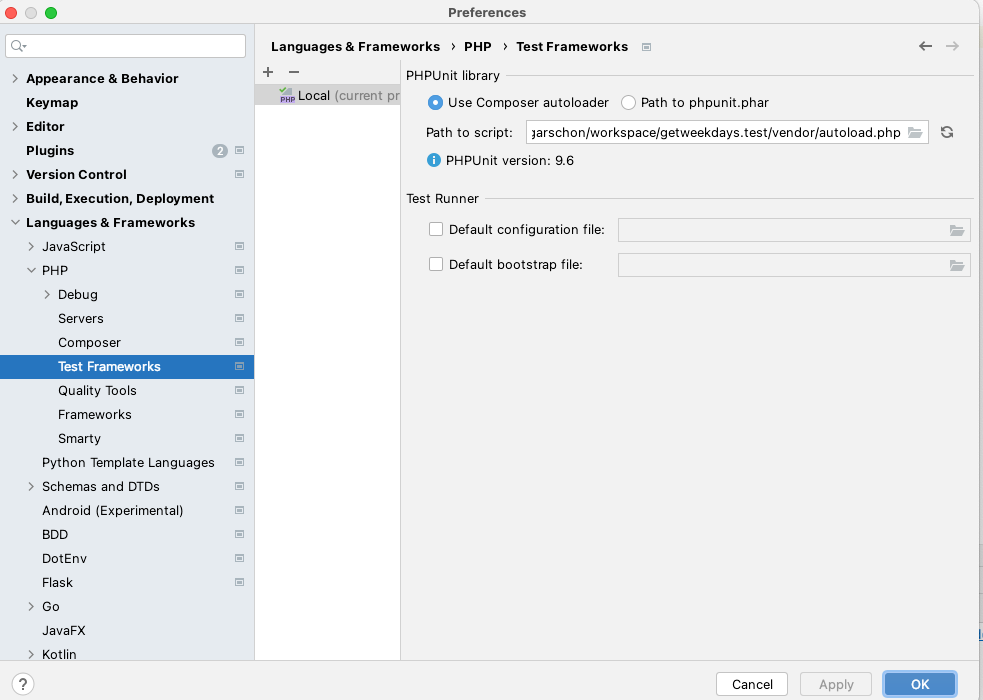Click project-level icon next to Test Frameworks breadcrumb
Viewport: 983px width, 700px height.
[646, 47]
